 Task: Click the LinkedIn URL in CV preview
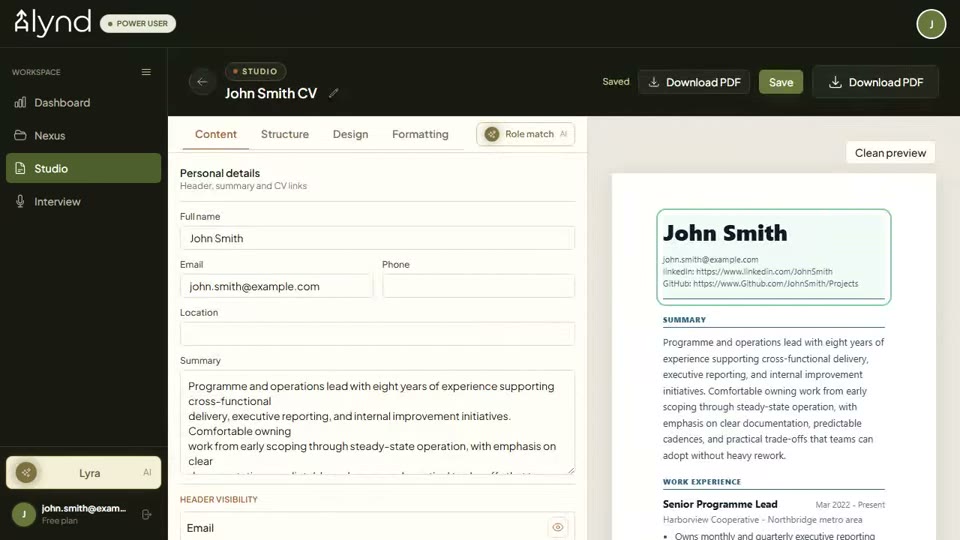pyautogui.click(x=764, y=271)
